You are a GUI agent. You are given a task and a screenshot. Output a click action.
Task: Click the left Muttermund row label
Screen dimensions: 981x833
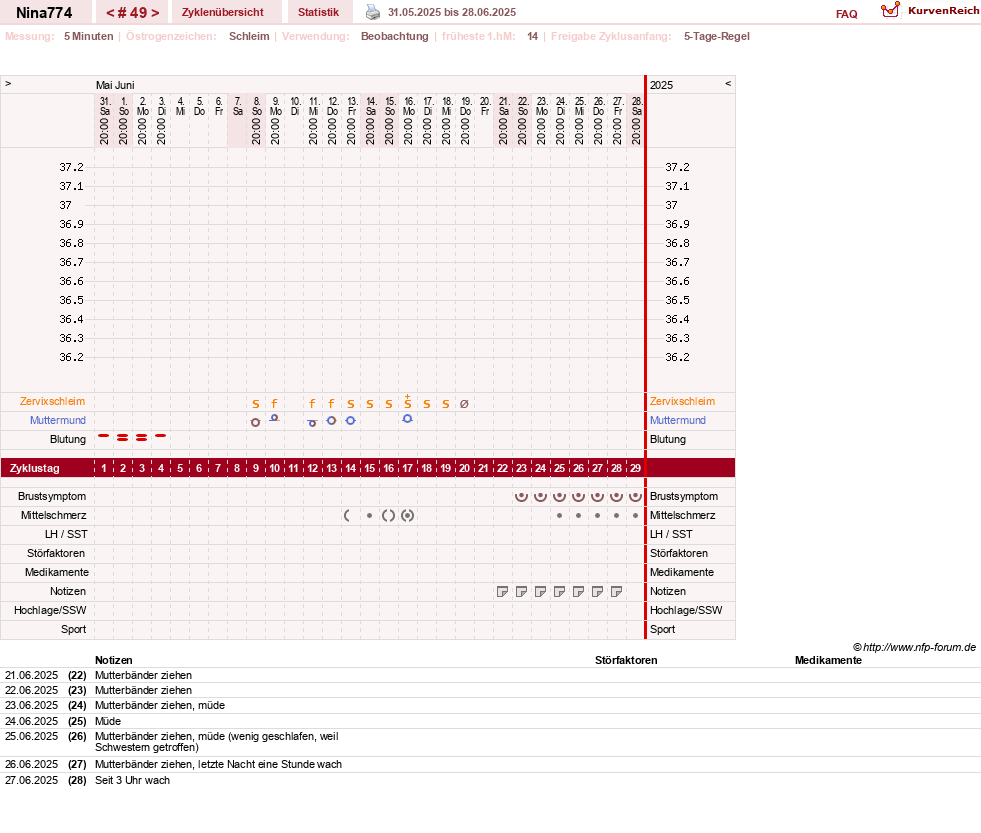(x=58, y=420)
